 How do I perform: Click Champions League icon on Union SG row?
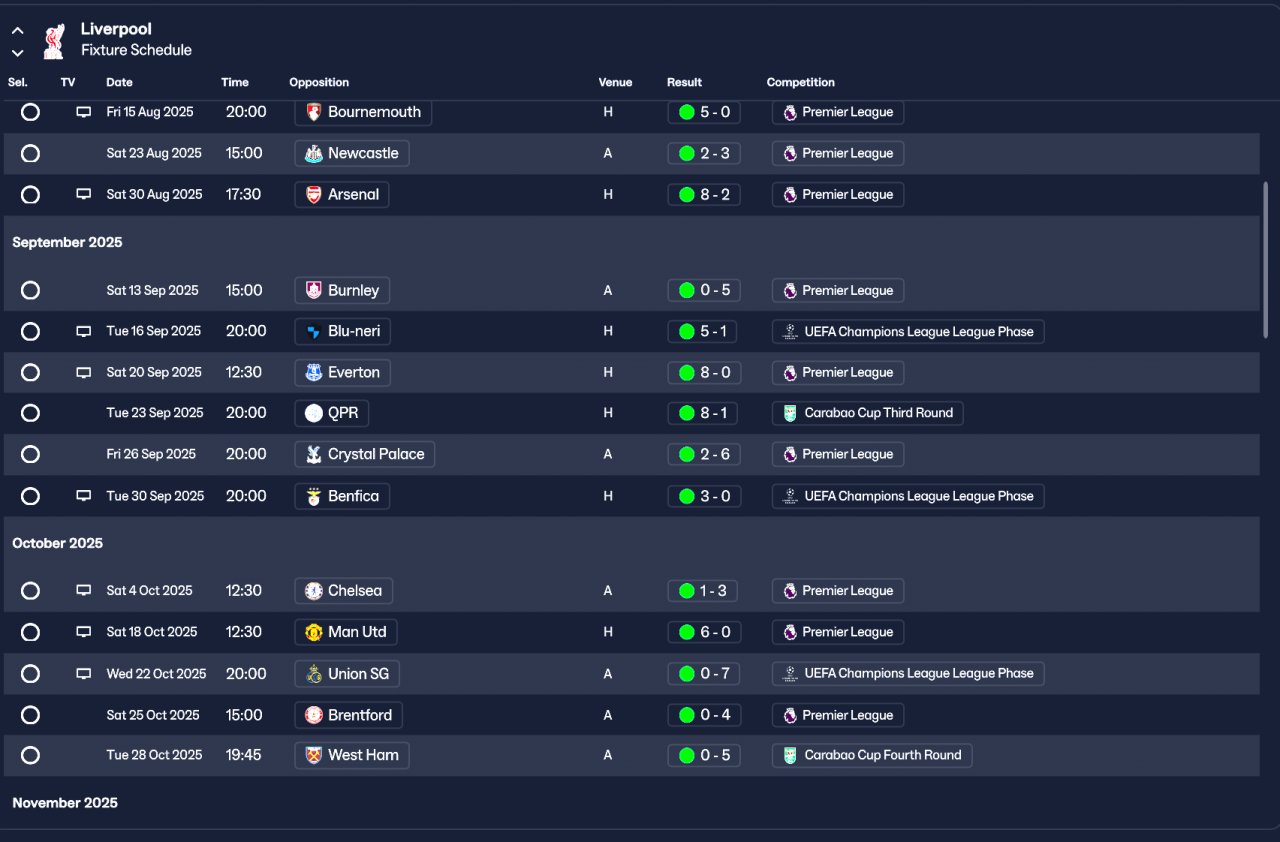(x=790, y=674)
